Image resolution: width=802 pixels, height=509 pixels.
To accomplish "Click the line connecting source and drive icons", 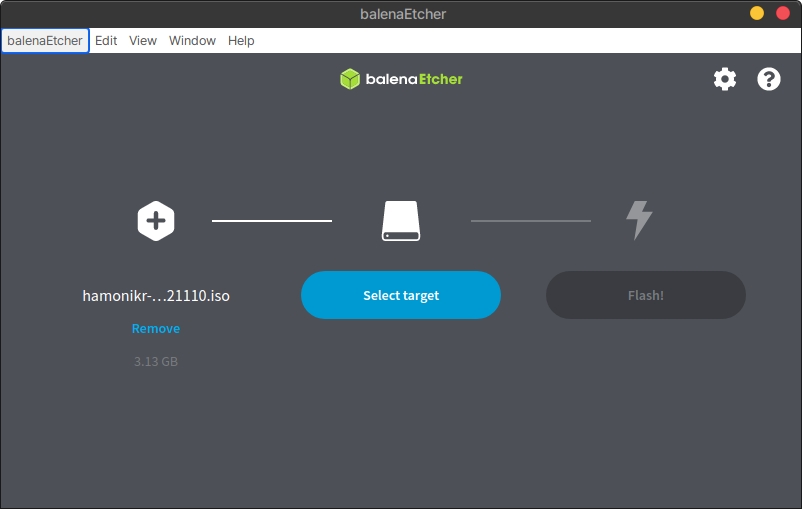I will (272, 220).
